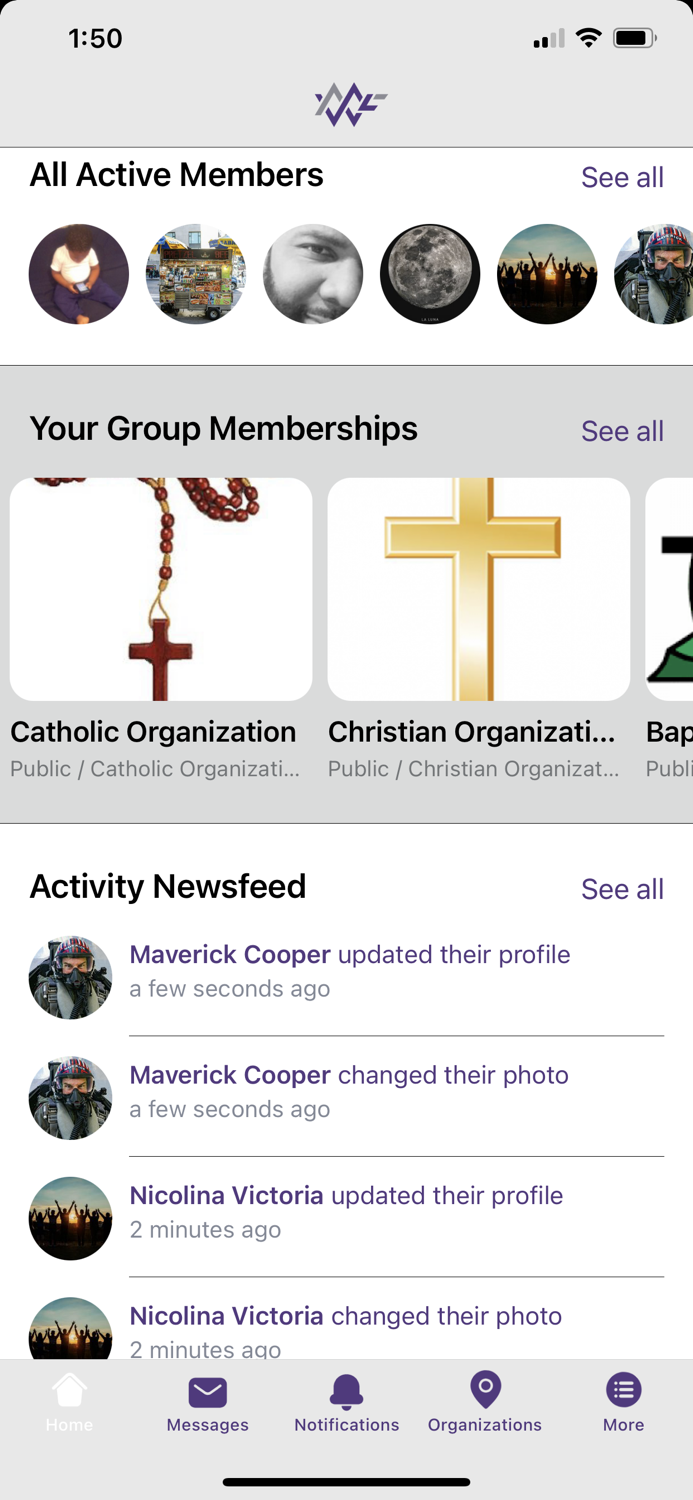Tap the moon avatar under All Active Members
The height and width of the screenshot is (1500, 693).
click(x=430, y=274)
